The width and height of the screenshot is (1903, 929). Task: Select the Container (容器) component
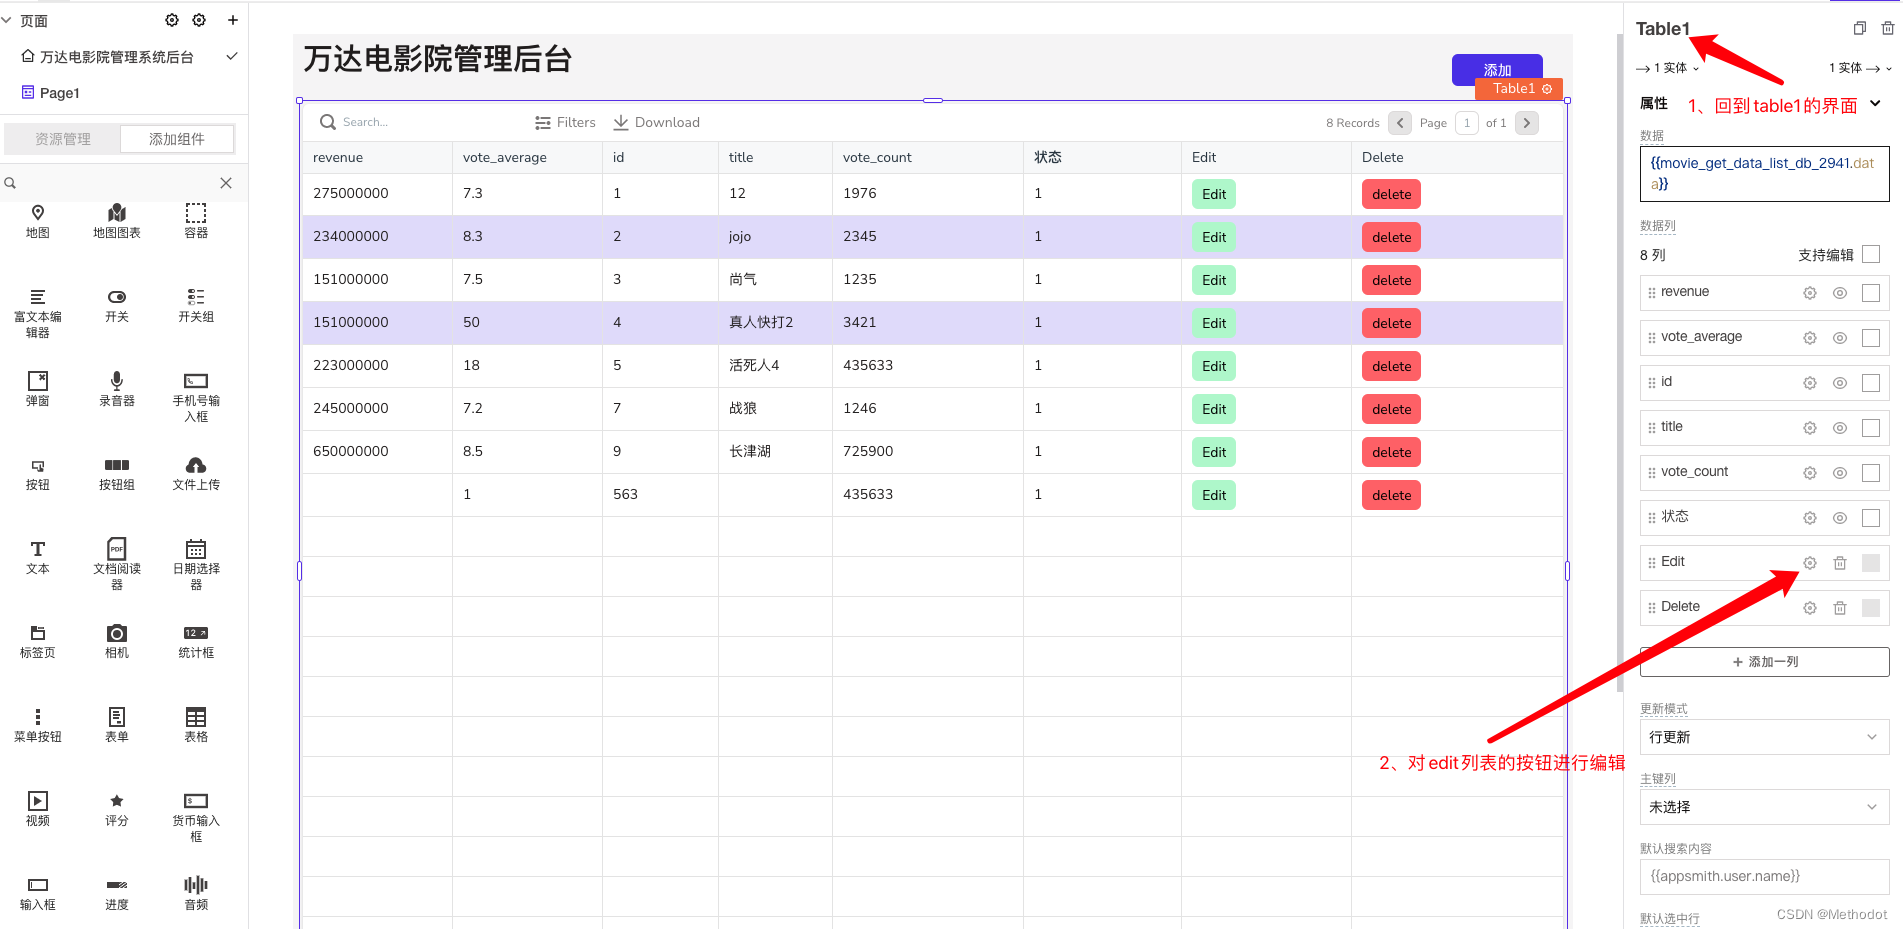pyautogui.click(x=196, y=221)
